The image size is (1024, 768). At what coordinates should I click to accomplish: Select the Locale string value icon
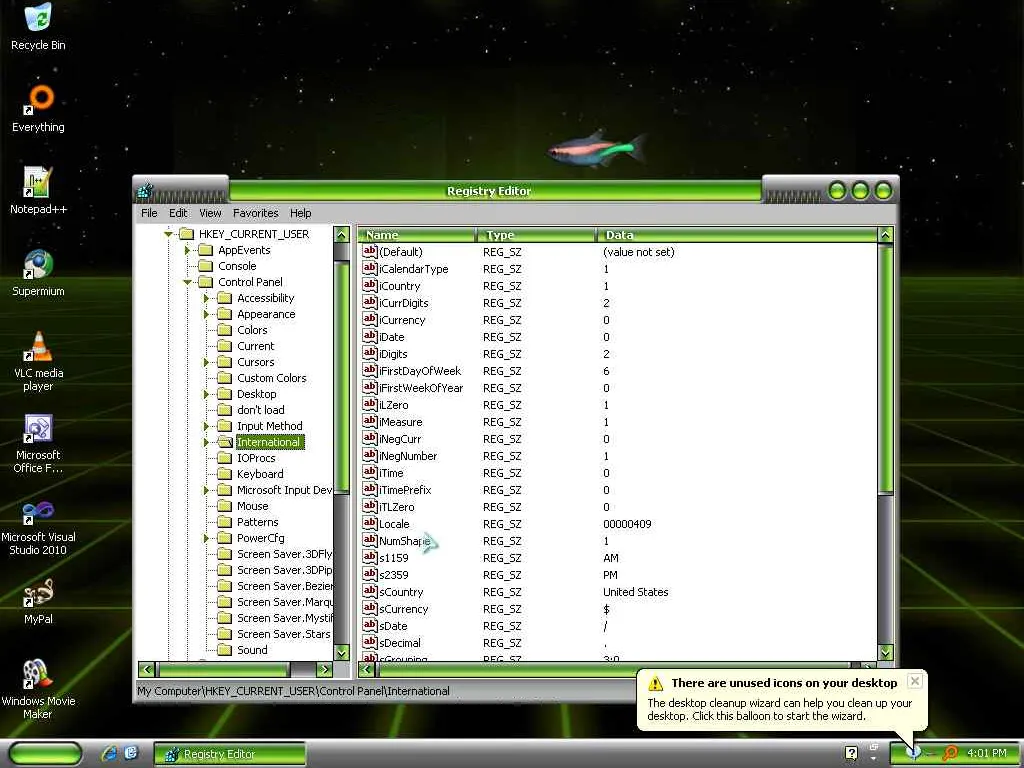(370, 523)
